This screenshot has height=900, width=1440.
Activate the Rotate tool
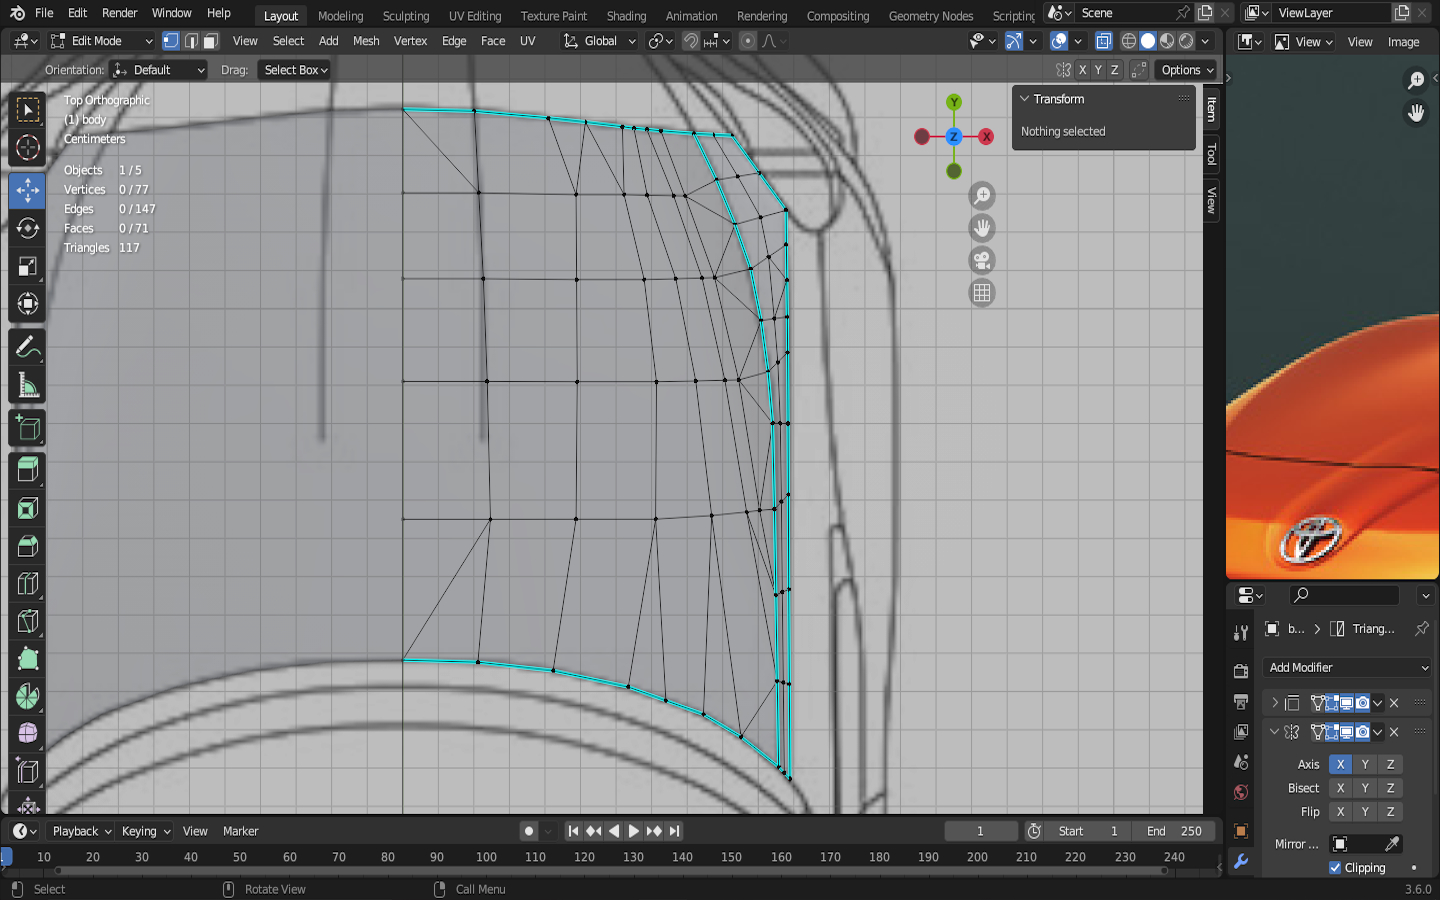click(28, 228)
